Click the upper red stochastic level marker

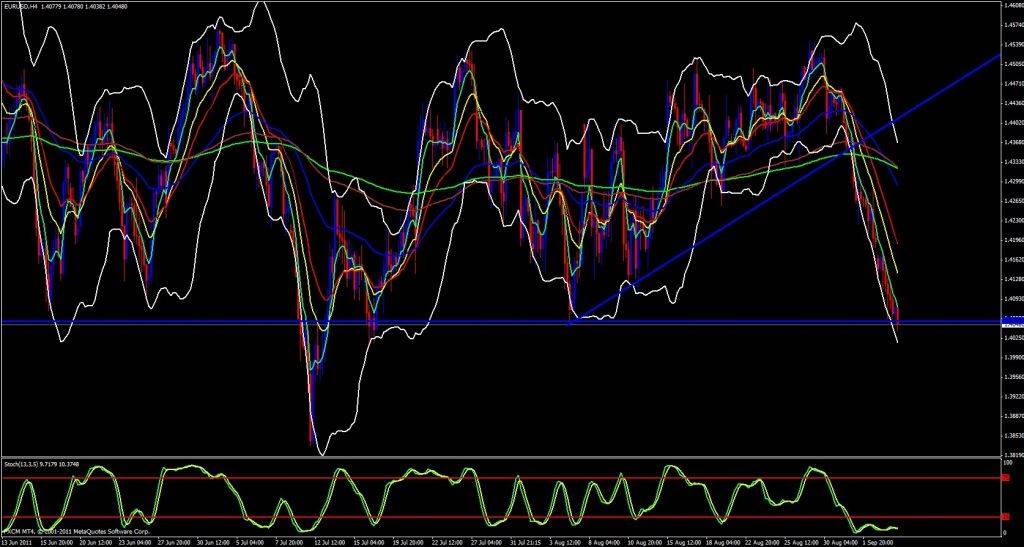[x=1006, y=478]
